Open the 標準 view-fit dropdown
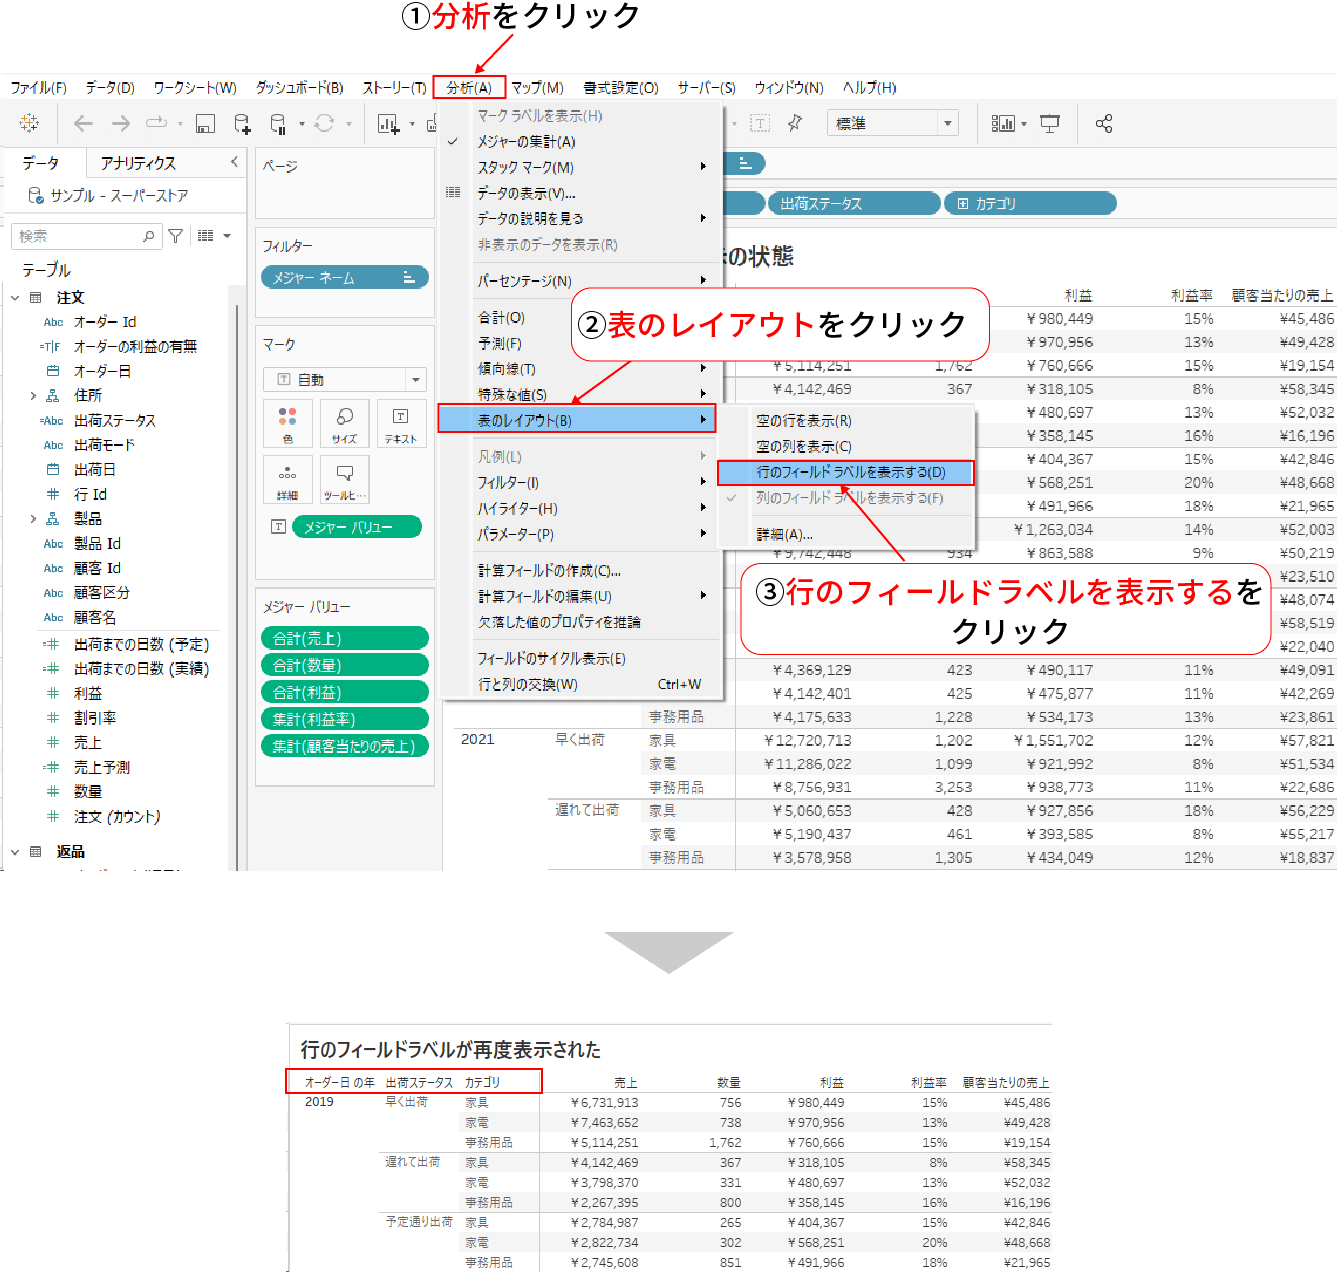The image size is (1338, 1272). pyautogui.click(x=945, y=122)
